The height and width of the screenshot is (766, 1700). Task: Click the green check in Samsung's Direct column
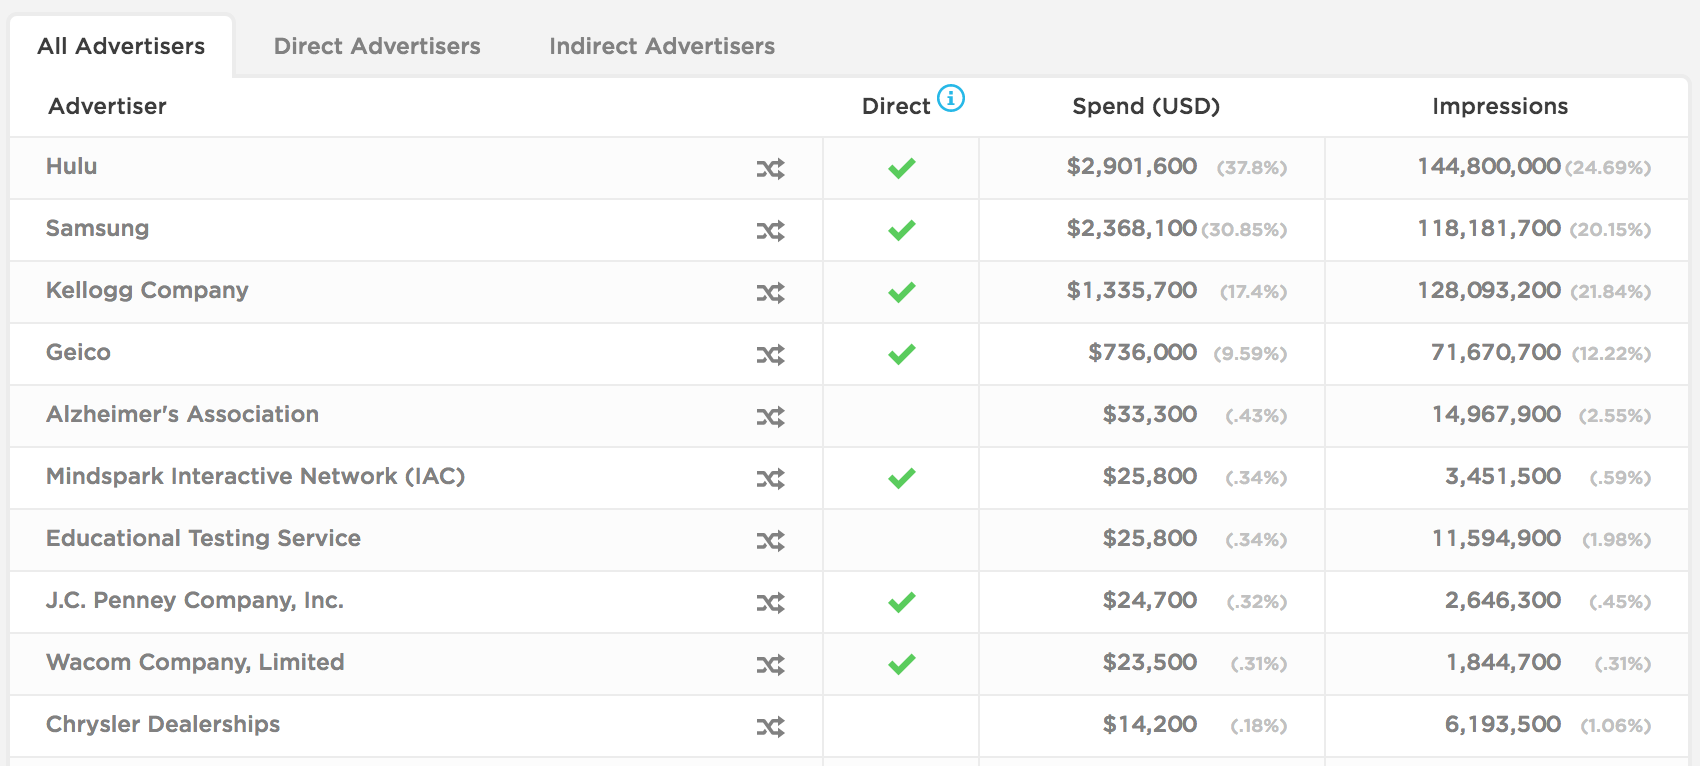(x=900, y=230)
